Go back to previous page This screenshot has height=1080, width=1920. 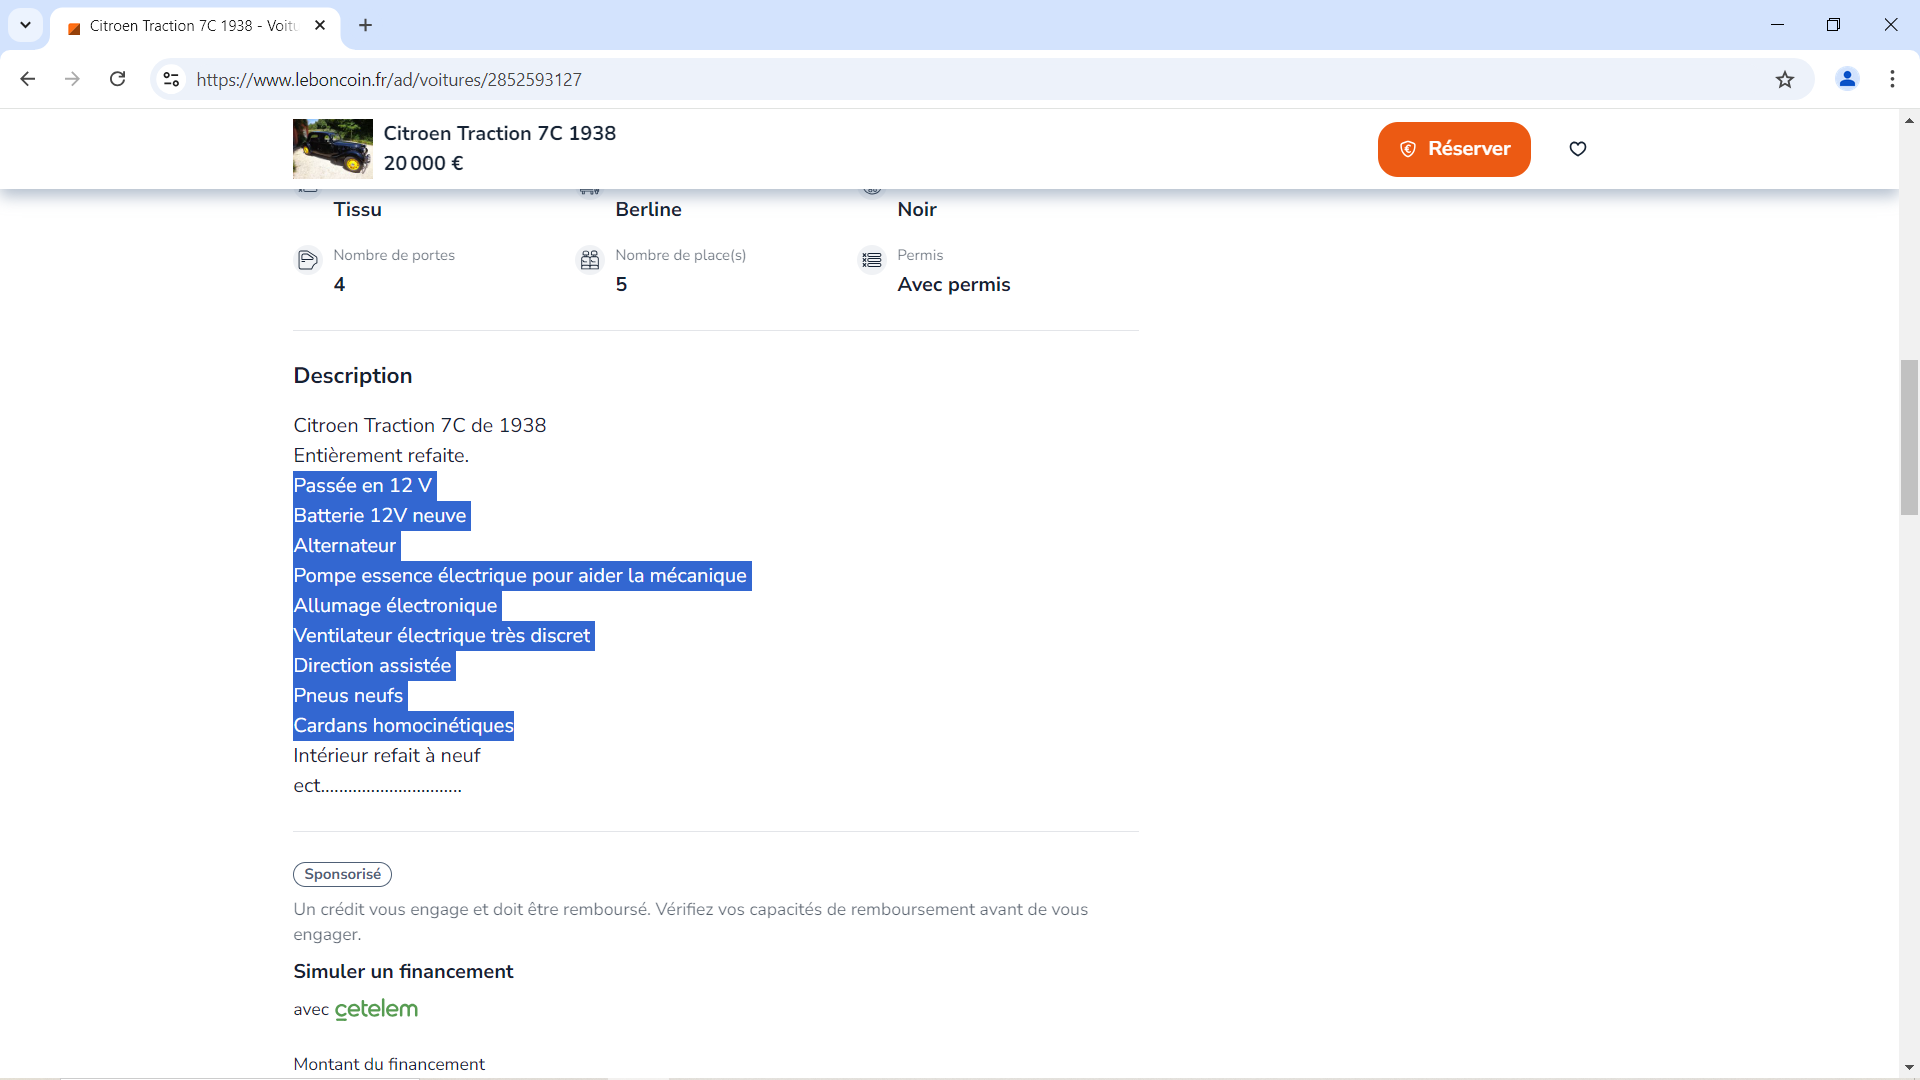28,79
